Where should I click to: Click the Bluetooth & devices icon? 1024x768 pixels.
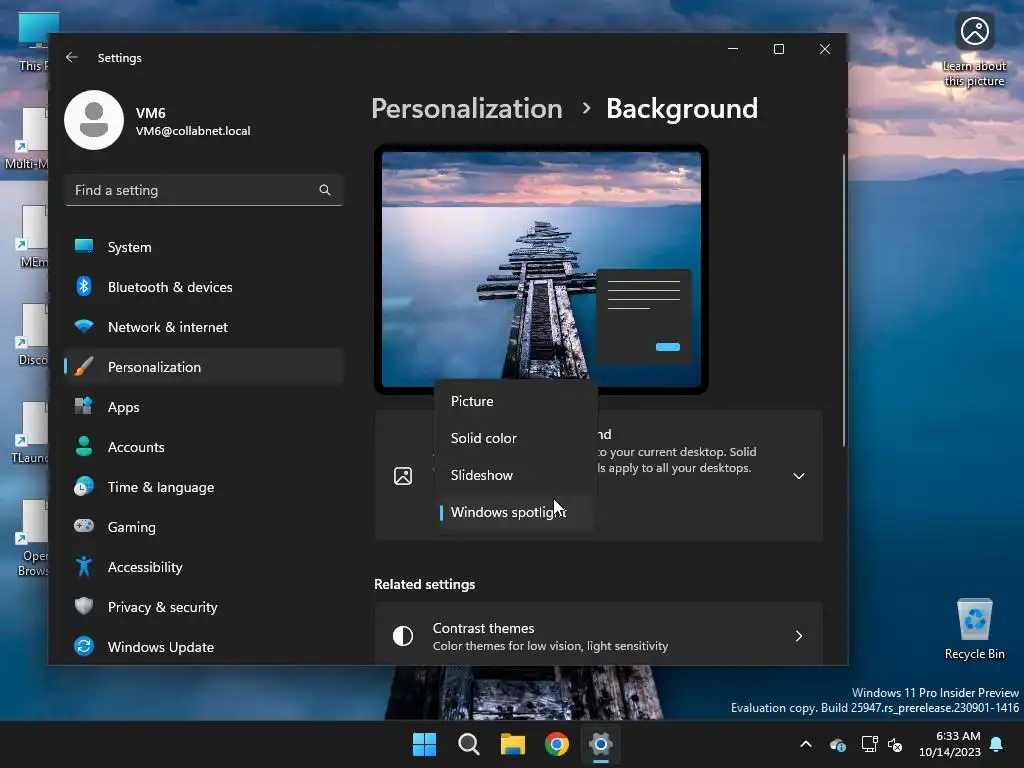click(x=84, y=286)
